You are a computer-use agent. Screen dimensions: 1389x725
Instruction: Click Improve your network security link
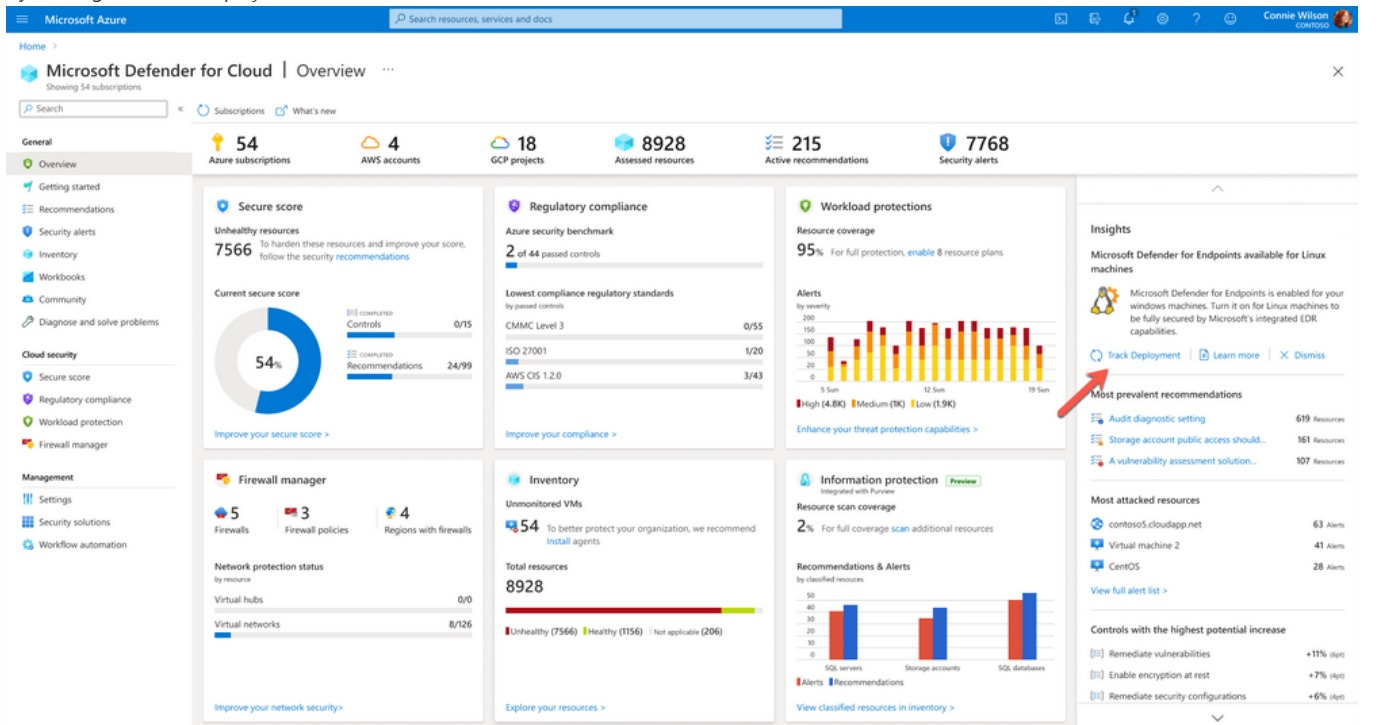coord(279,707)
